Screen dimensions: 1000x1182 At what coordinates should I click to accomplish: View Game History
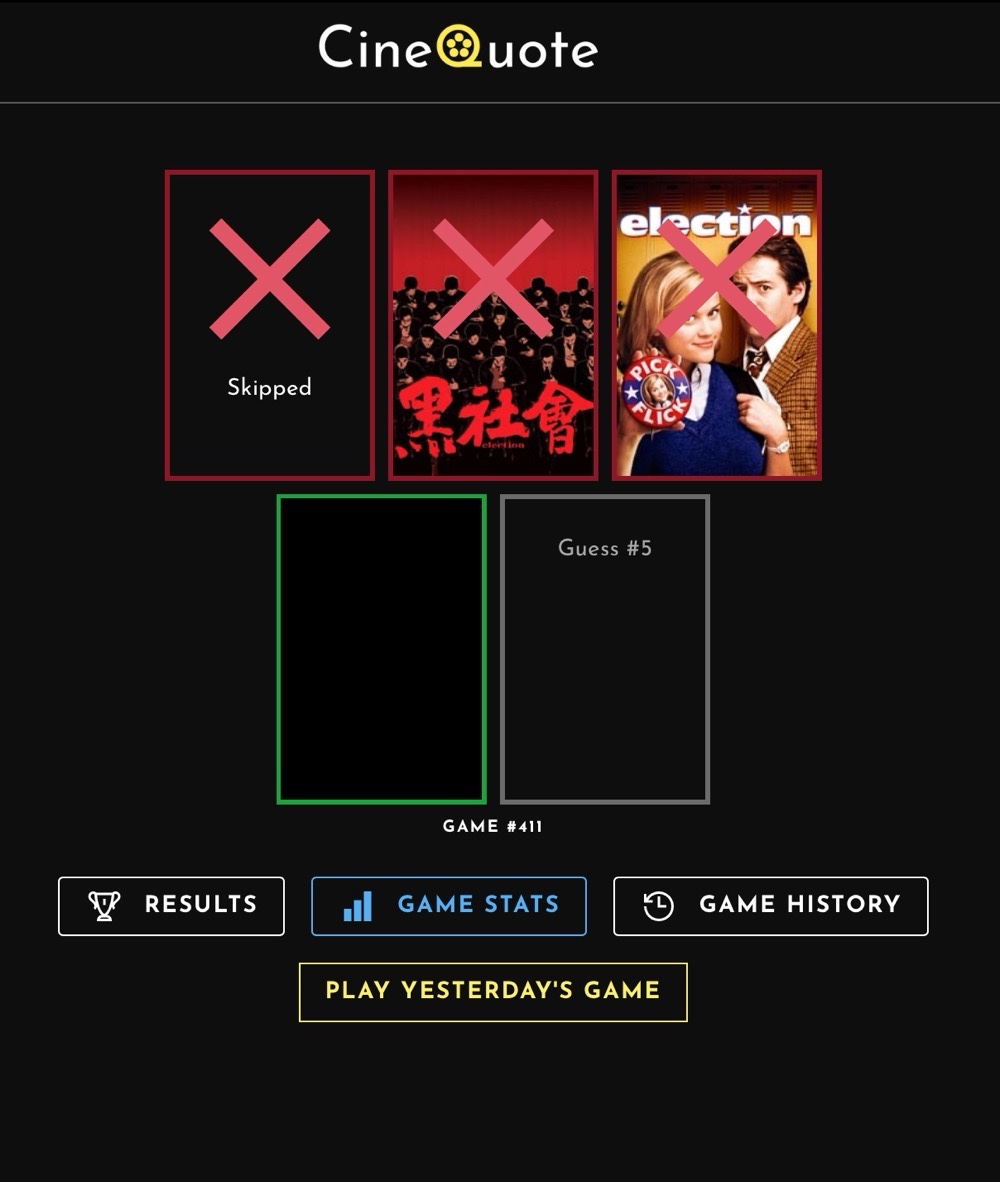coord(770,906)
